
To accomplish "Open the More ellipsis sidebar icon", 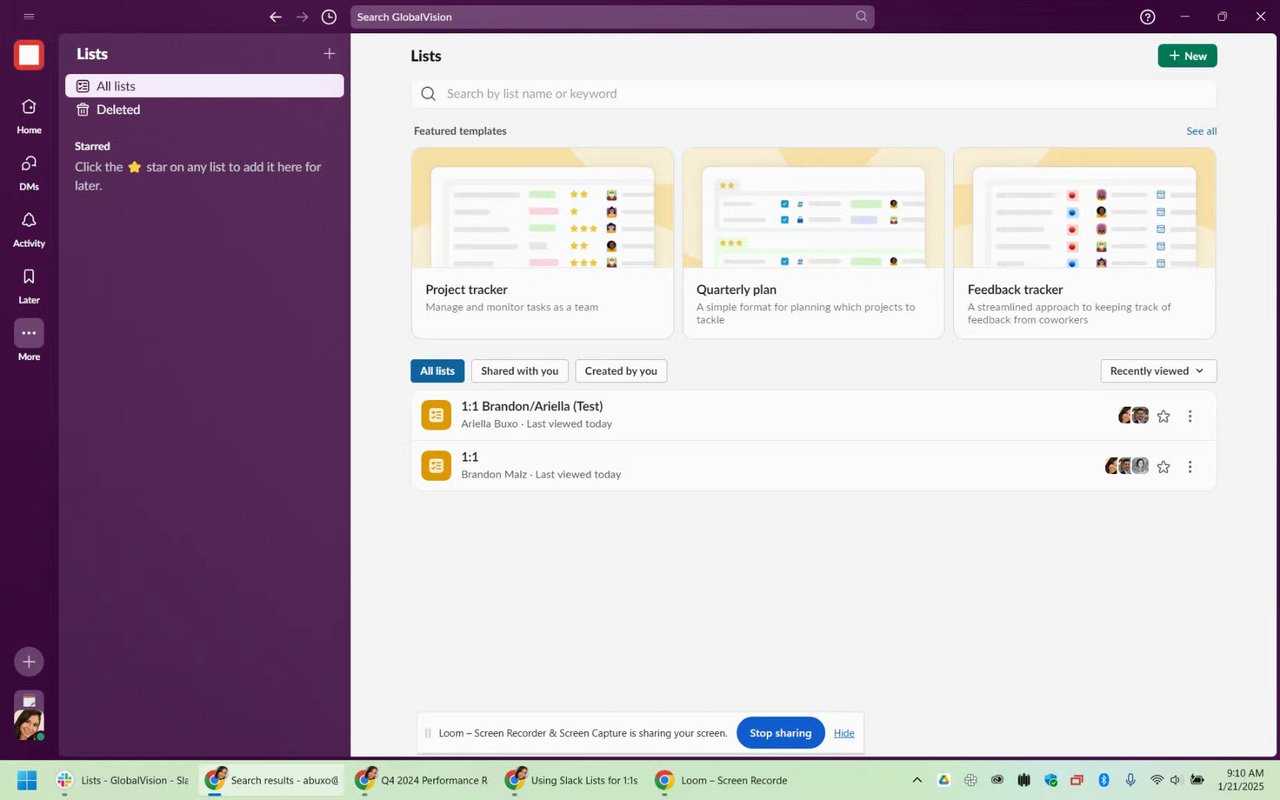I will tap(29, 333).
